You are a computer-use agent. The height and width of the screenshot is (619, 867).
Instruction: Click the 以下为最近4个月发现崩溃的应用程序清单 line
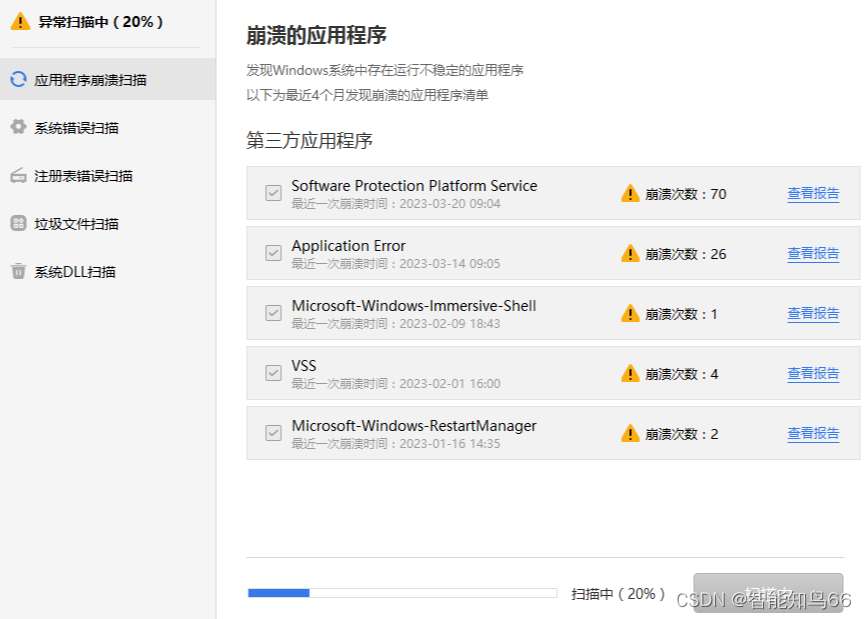click(367, 95)
